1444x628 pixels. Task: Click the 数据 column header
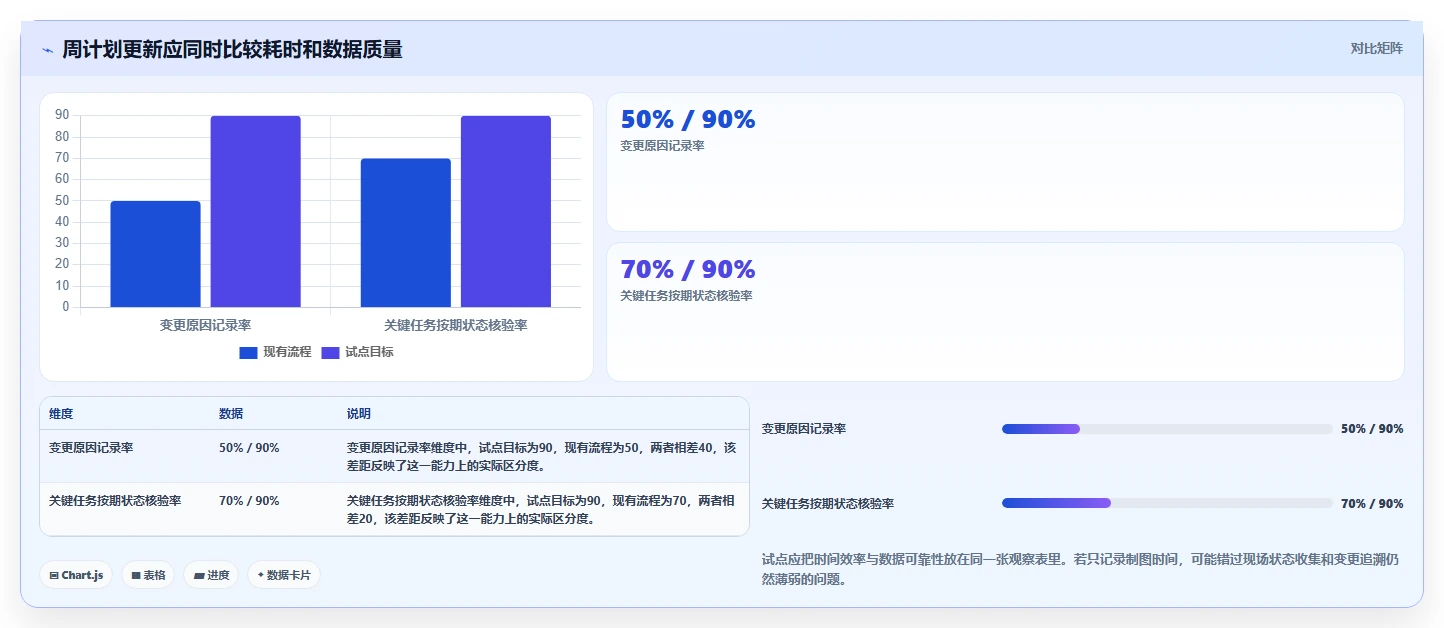click(231, 414)
